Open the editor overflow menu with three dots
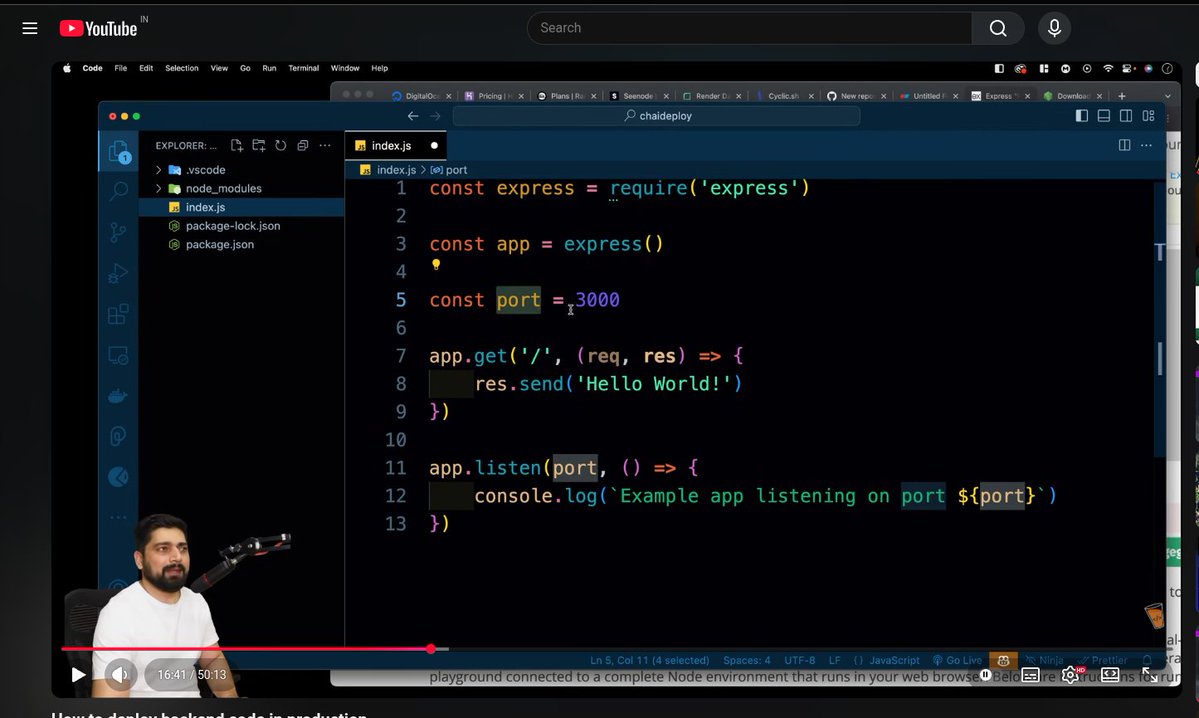This screenshot has height=718, width=1199. coord(1146,145)
